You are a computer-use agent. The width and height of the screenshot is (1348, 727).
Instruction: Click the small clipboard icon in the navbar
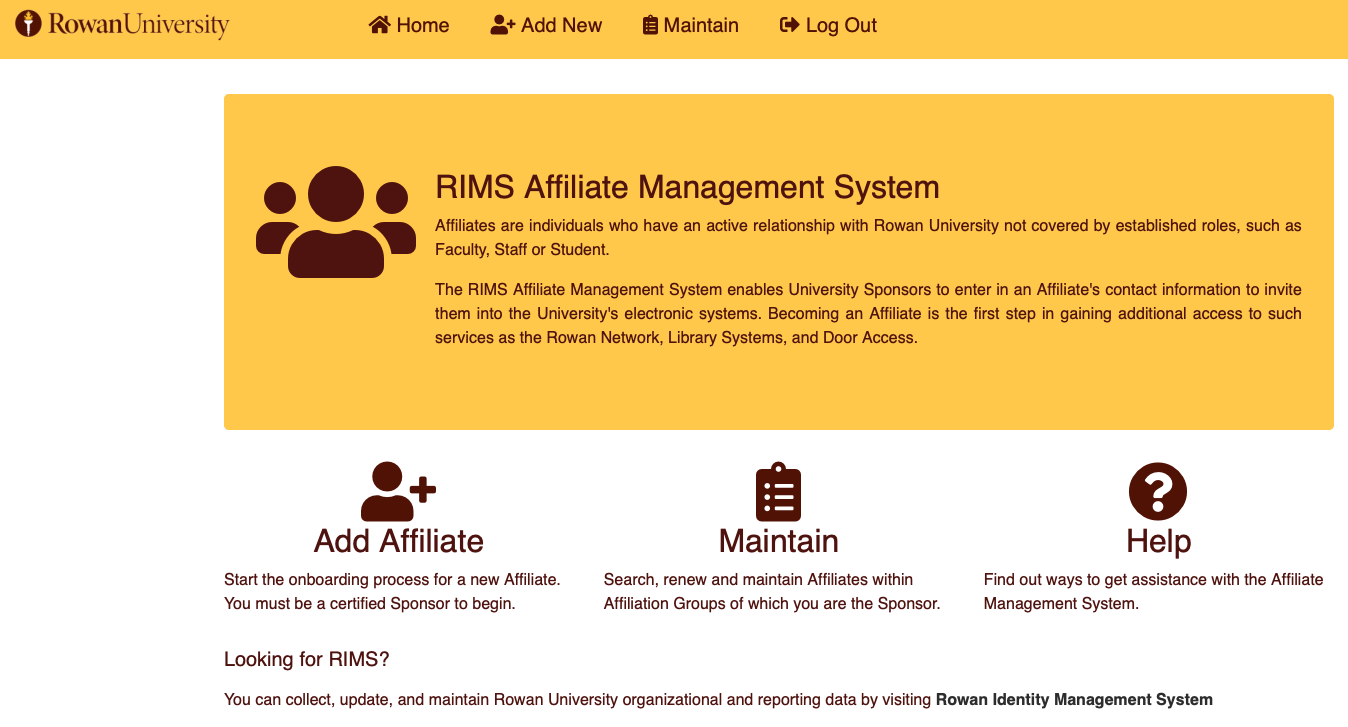coord(650,25)
